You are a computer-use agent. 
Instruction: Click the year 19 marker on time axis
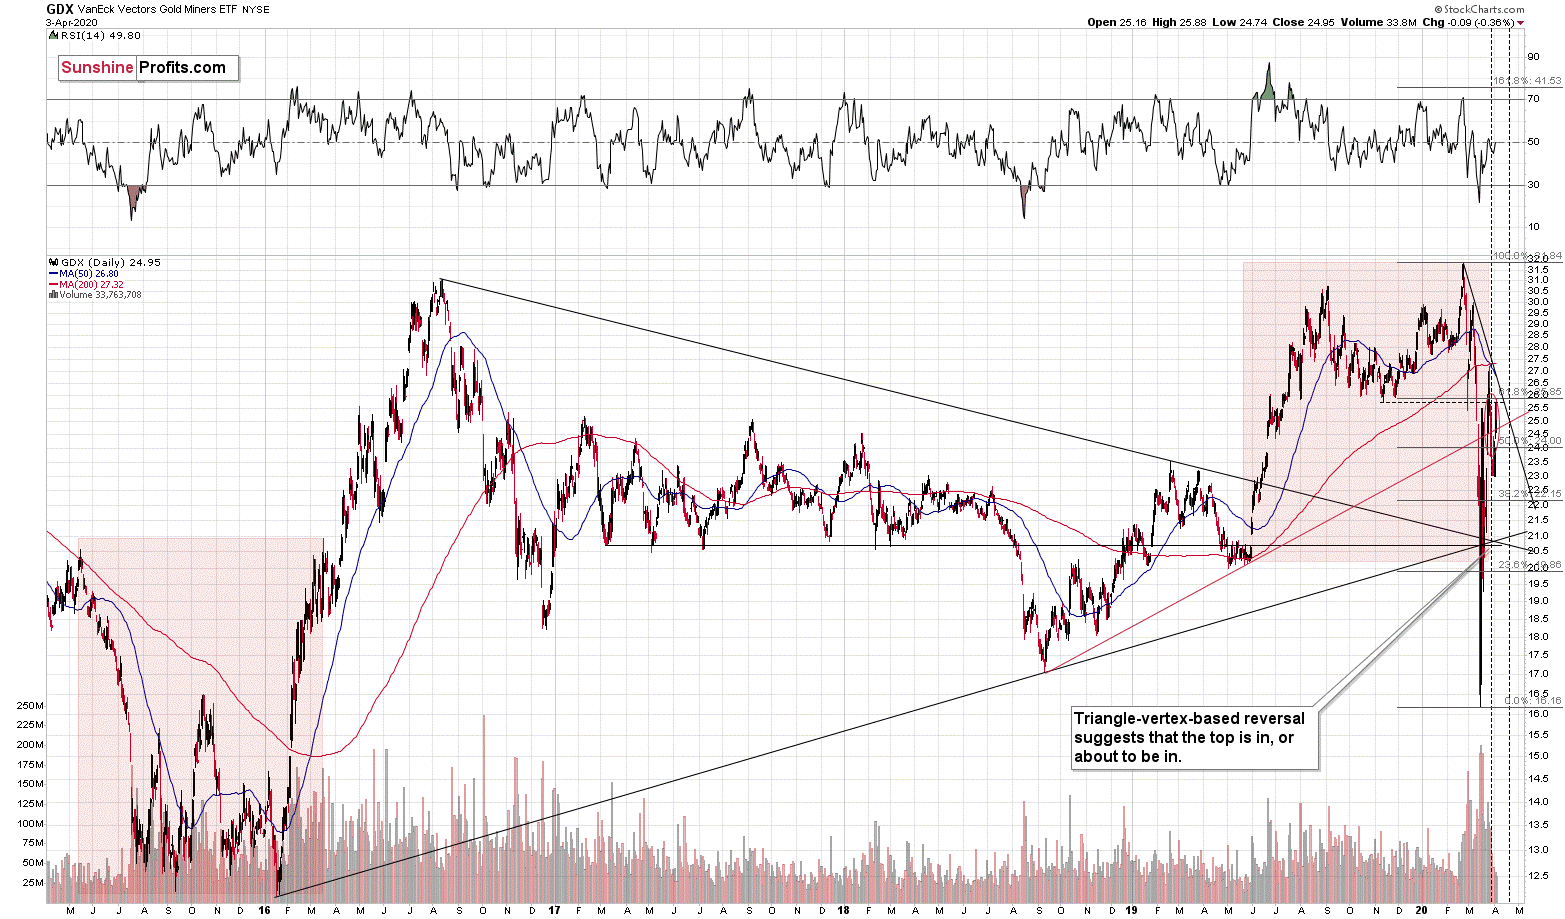(x=1131, y=910)
